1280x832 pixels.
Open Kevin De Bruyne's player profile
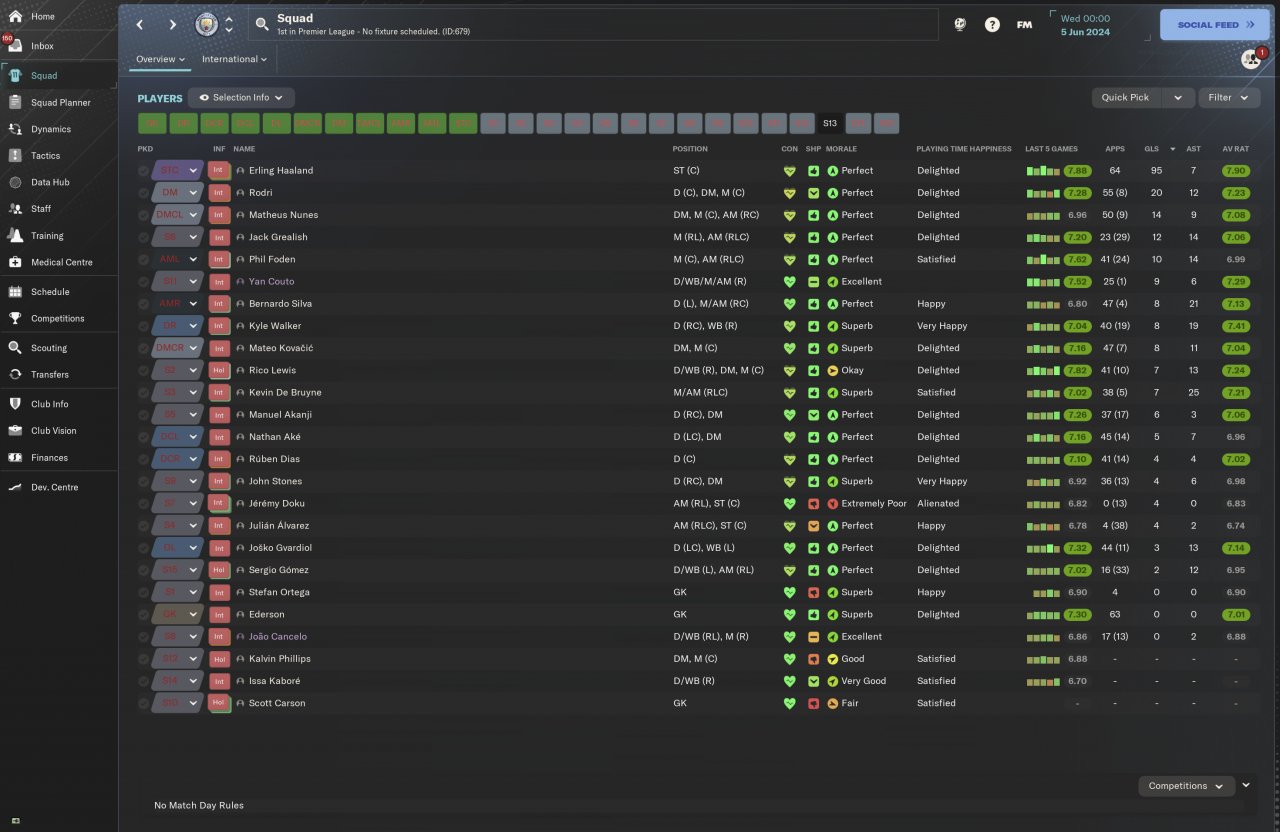285,393
